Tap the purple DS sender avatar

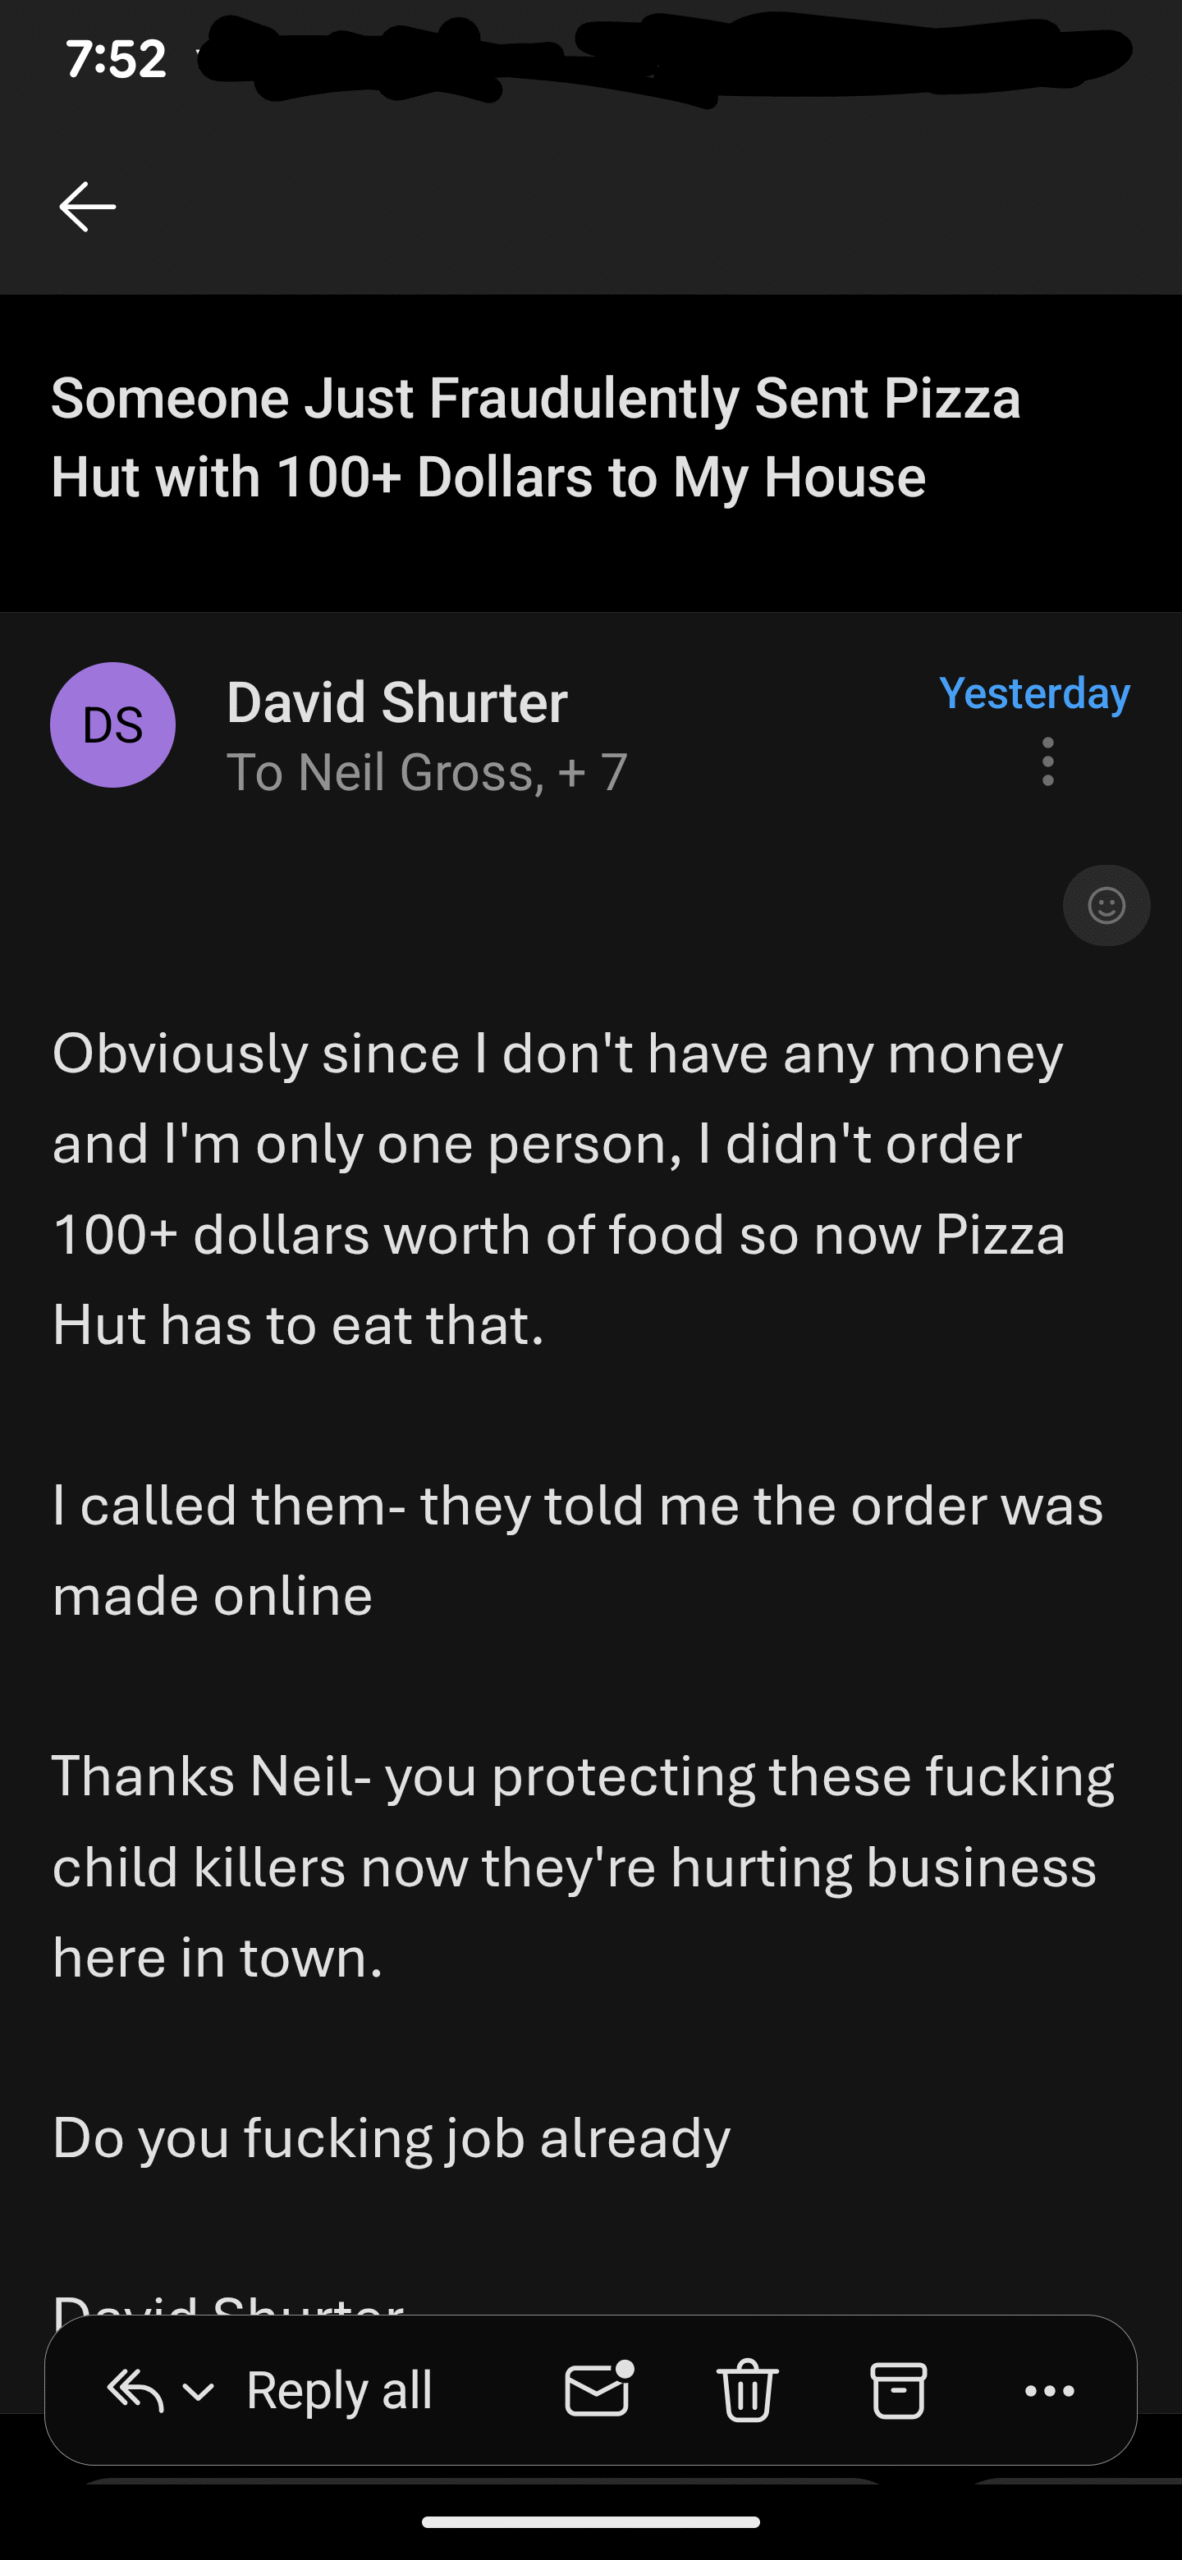[x=113, y=725]
